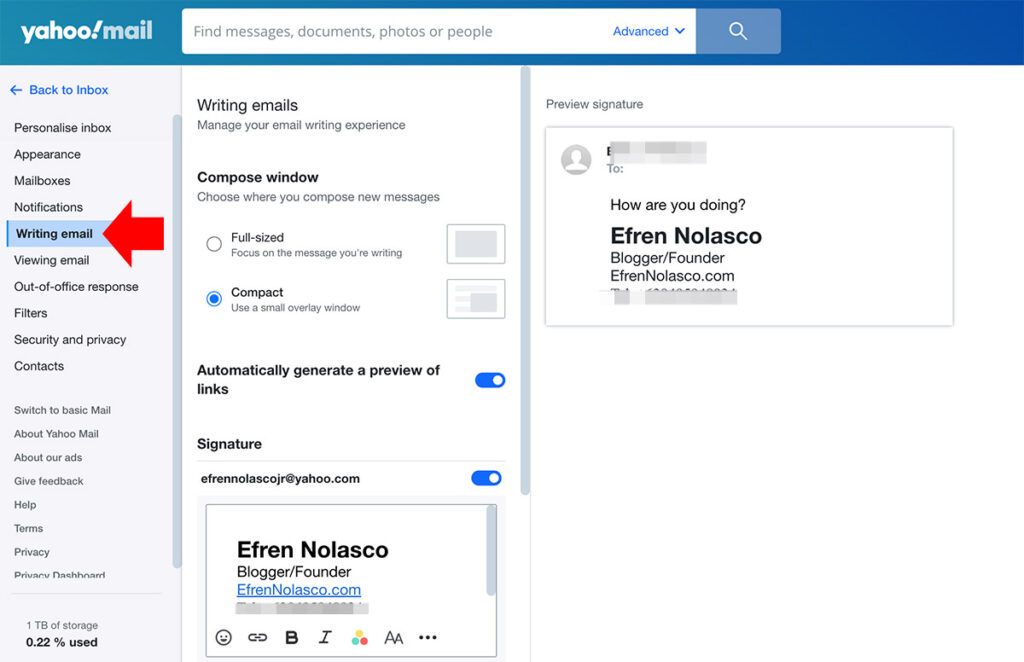This screenshot has width=1024, height=662.
Task: Open more formatting options in signature editor
Action: 428,637
